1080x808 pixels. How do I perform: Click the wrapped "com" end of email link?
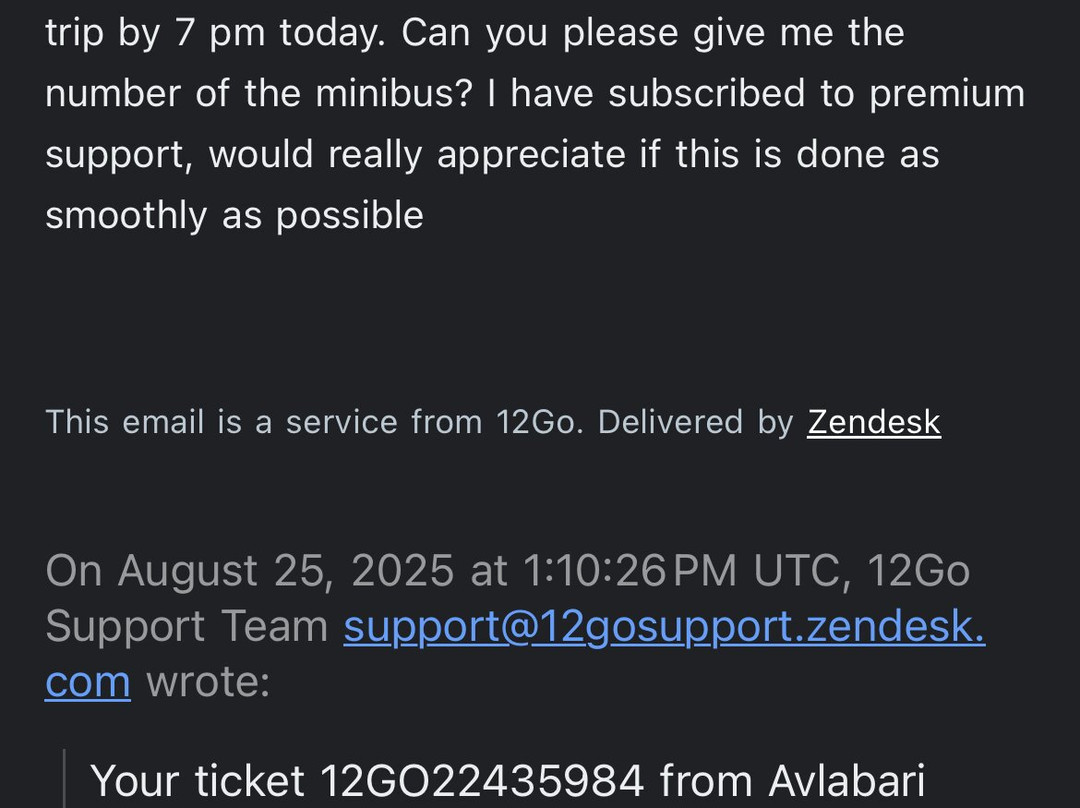87,682
